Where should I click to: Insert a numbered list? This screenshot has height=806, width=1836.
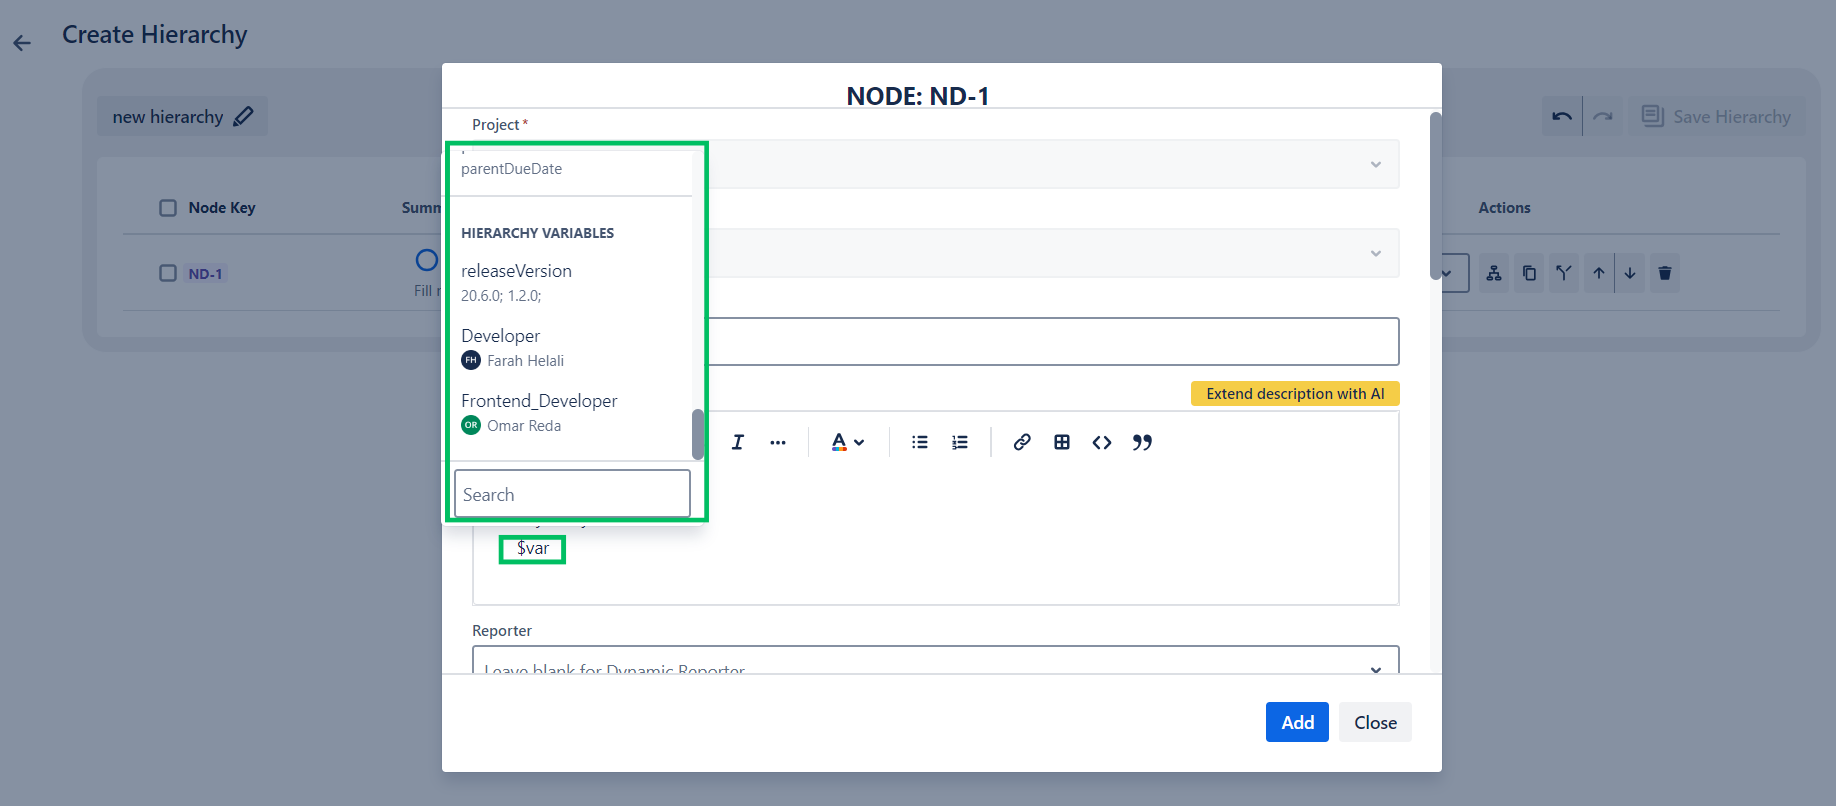tap(959, 442)
